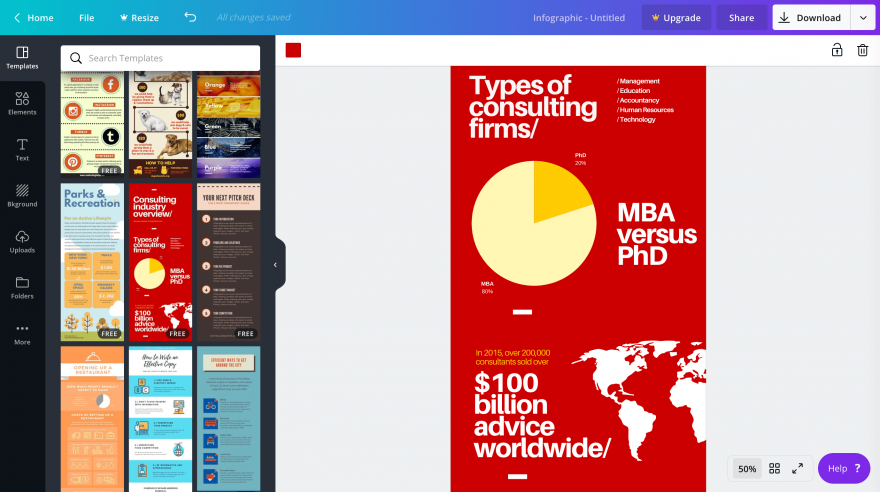The image size is (880, 492).
Task: Toggle the lock icon for element
Action: 836,50
